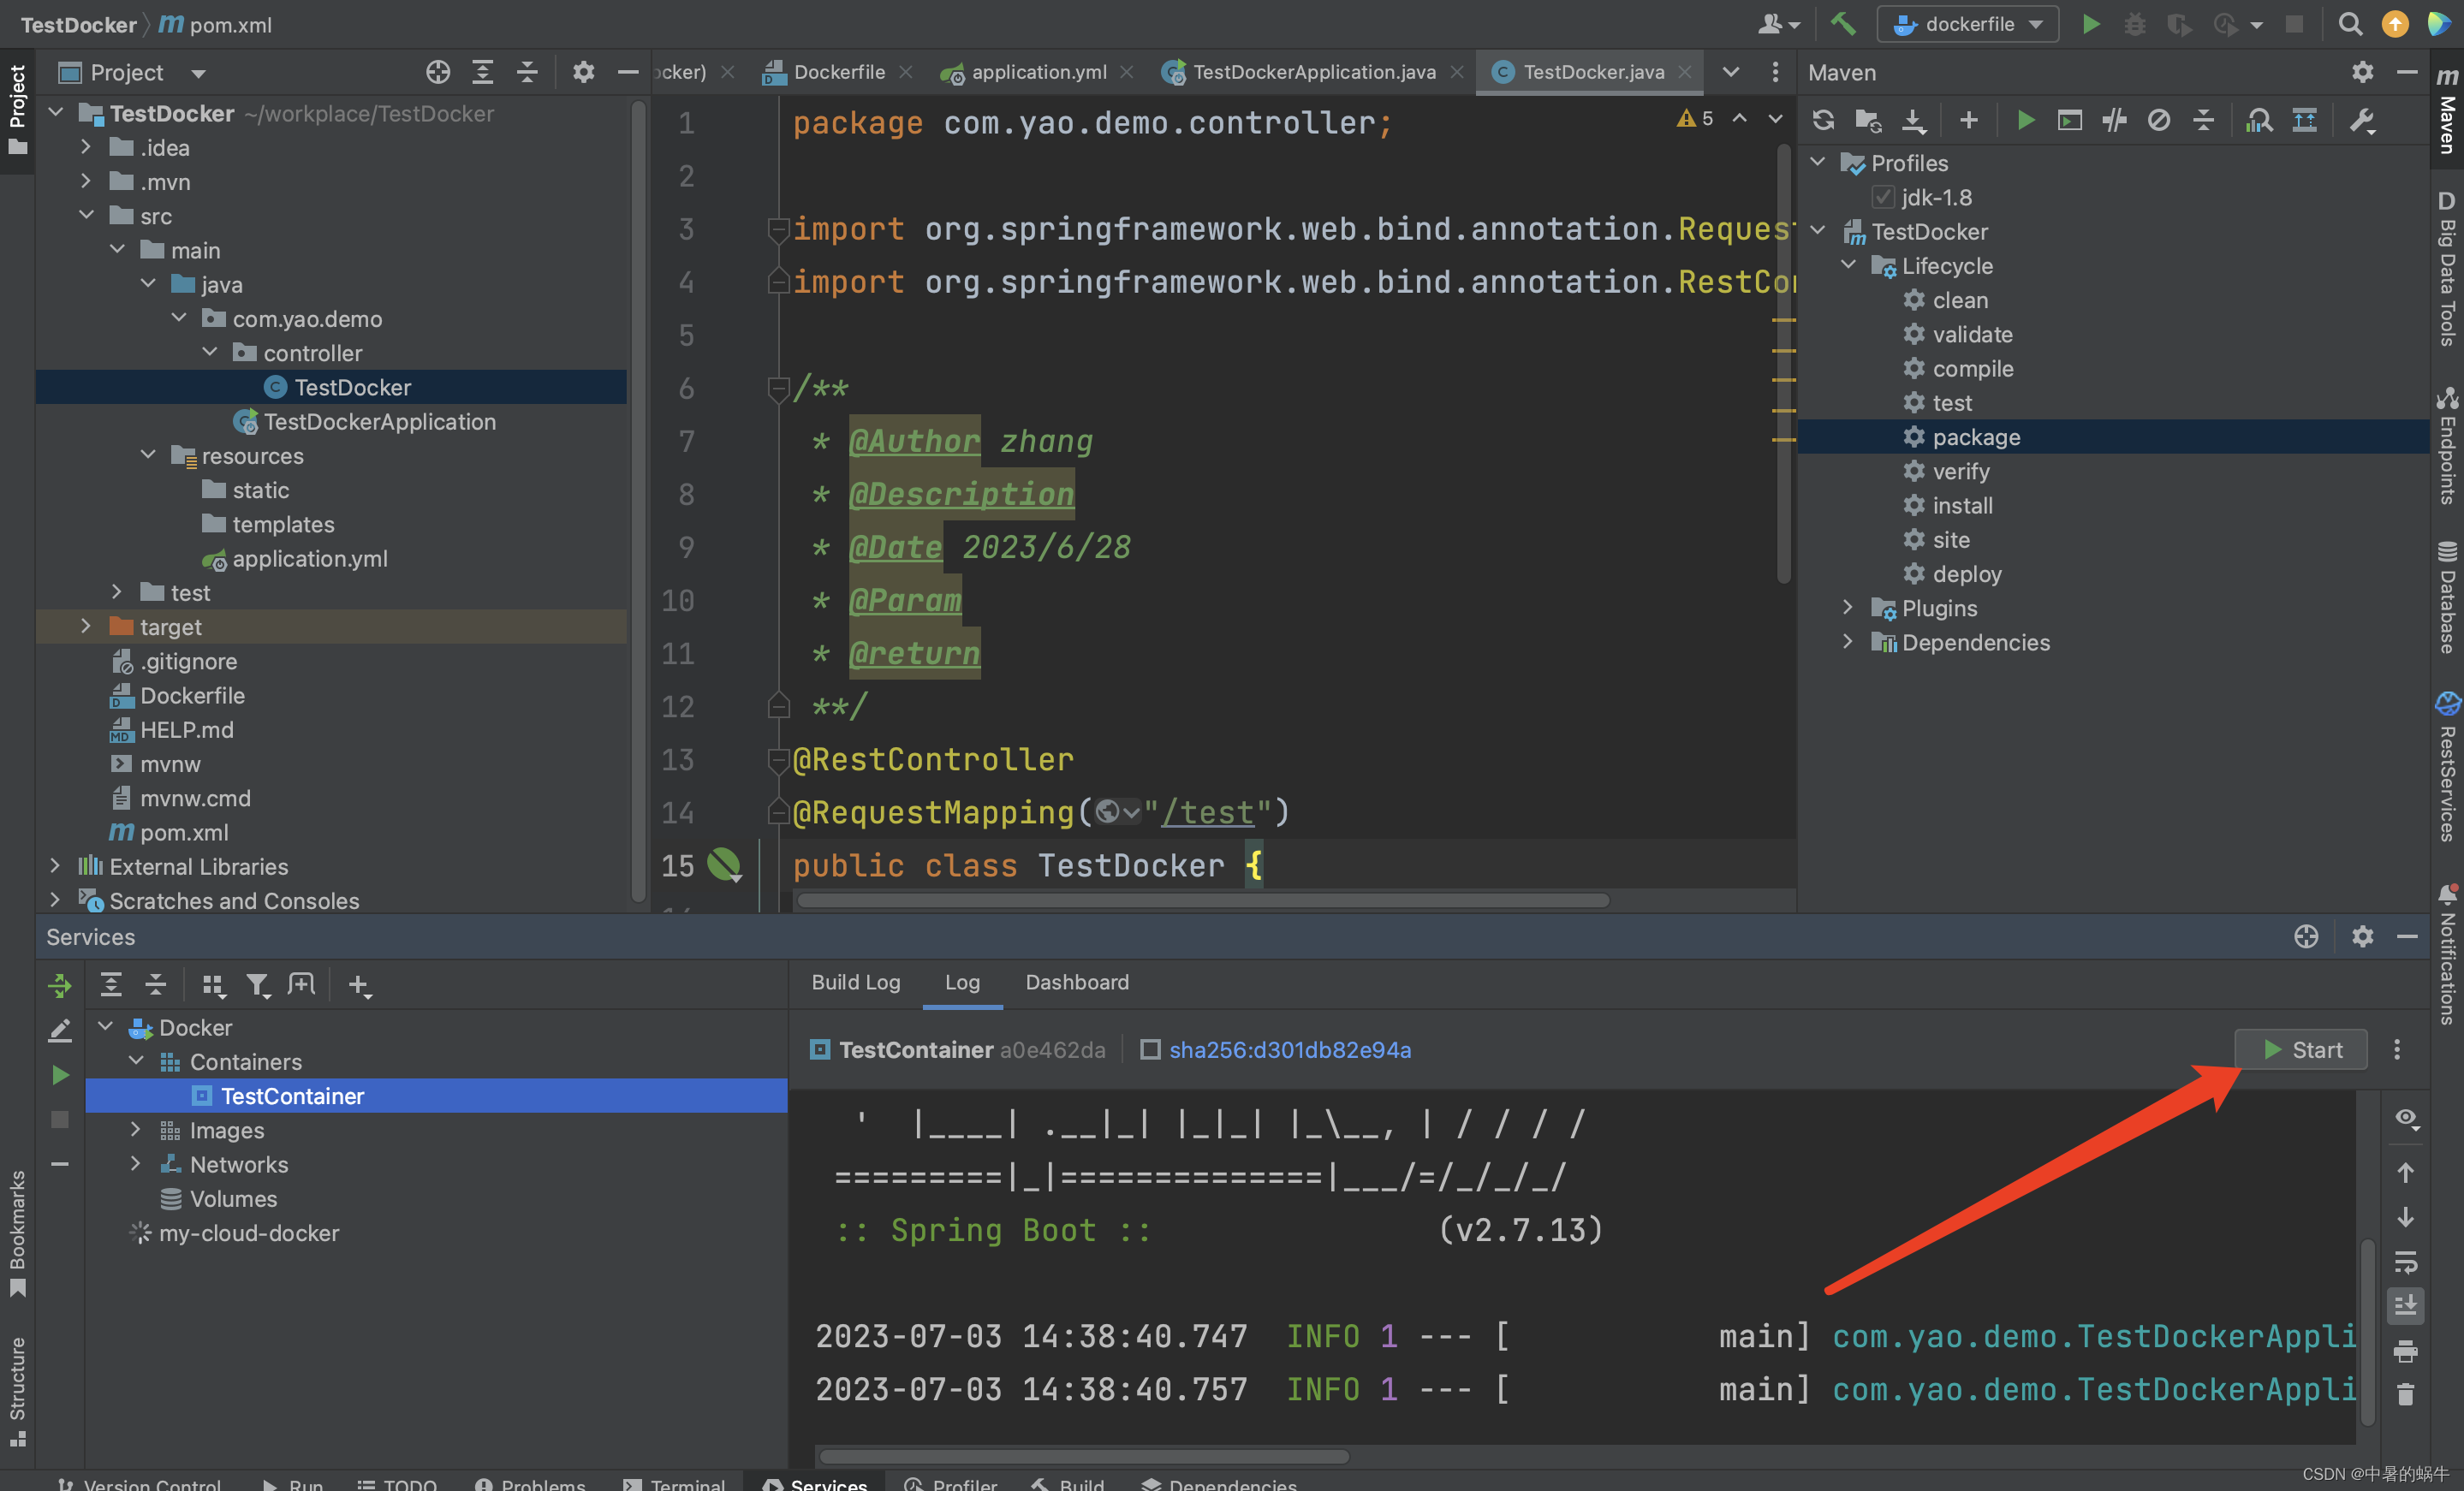Switch to the Dashboard tab
Screen dimensions: 2464x1491
[1077, 982]
